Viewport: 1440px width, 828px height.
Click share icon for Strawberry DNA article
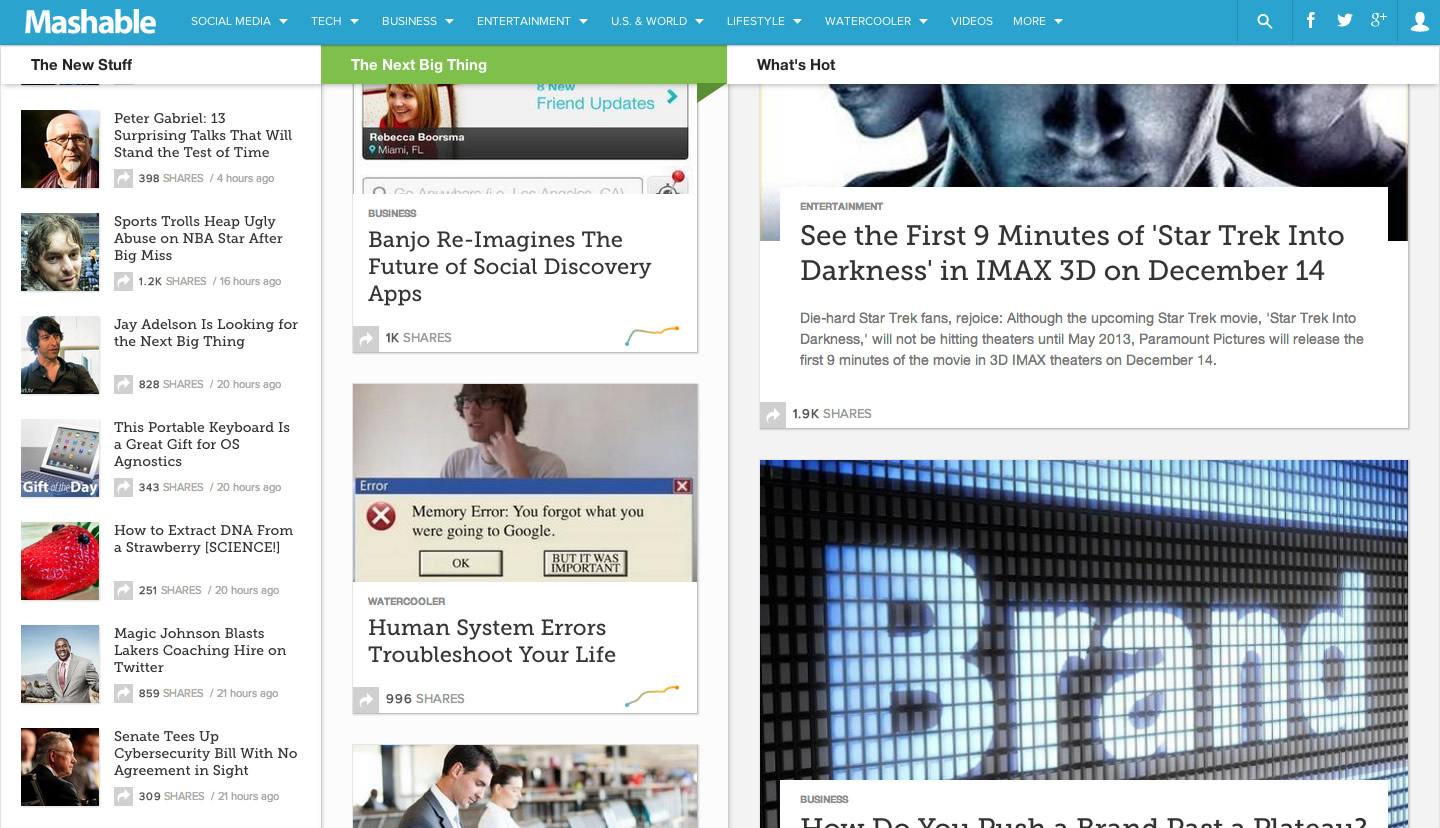tap(123, 590)
